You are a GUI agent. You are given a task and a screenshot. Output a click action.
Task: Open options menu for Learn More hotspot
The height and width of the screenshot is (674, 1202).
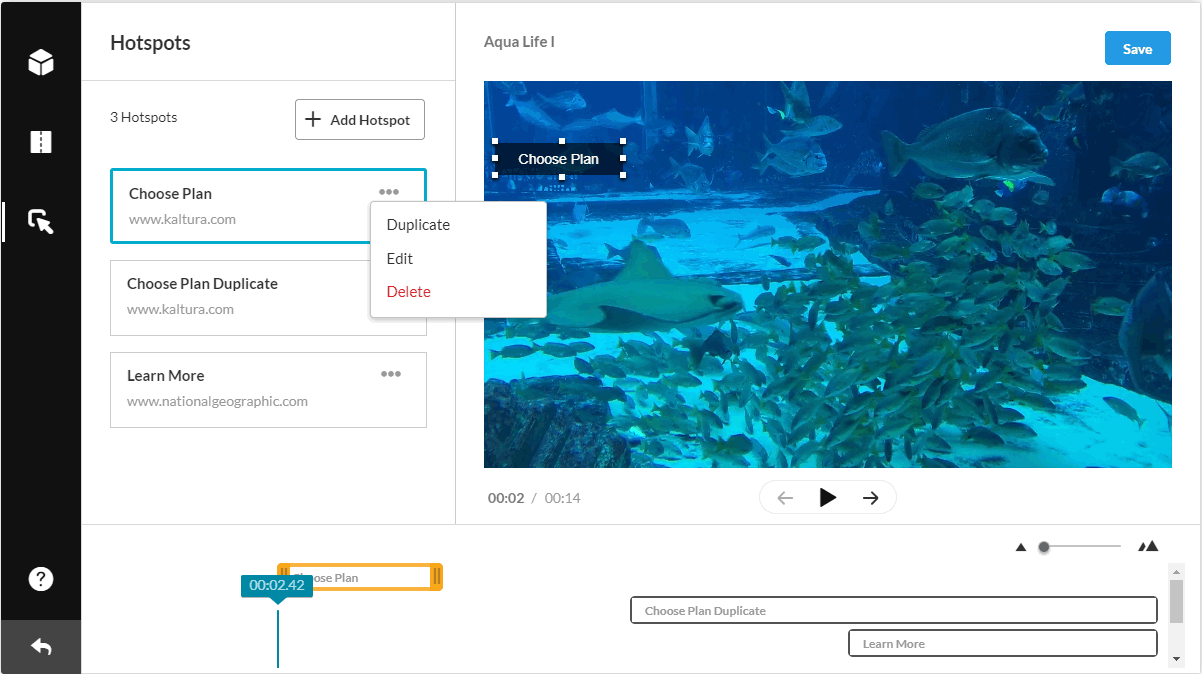click(391, 374)
